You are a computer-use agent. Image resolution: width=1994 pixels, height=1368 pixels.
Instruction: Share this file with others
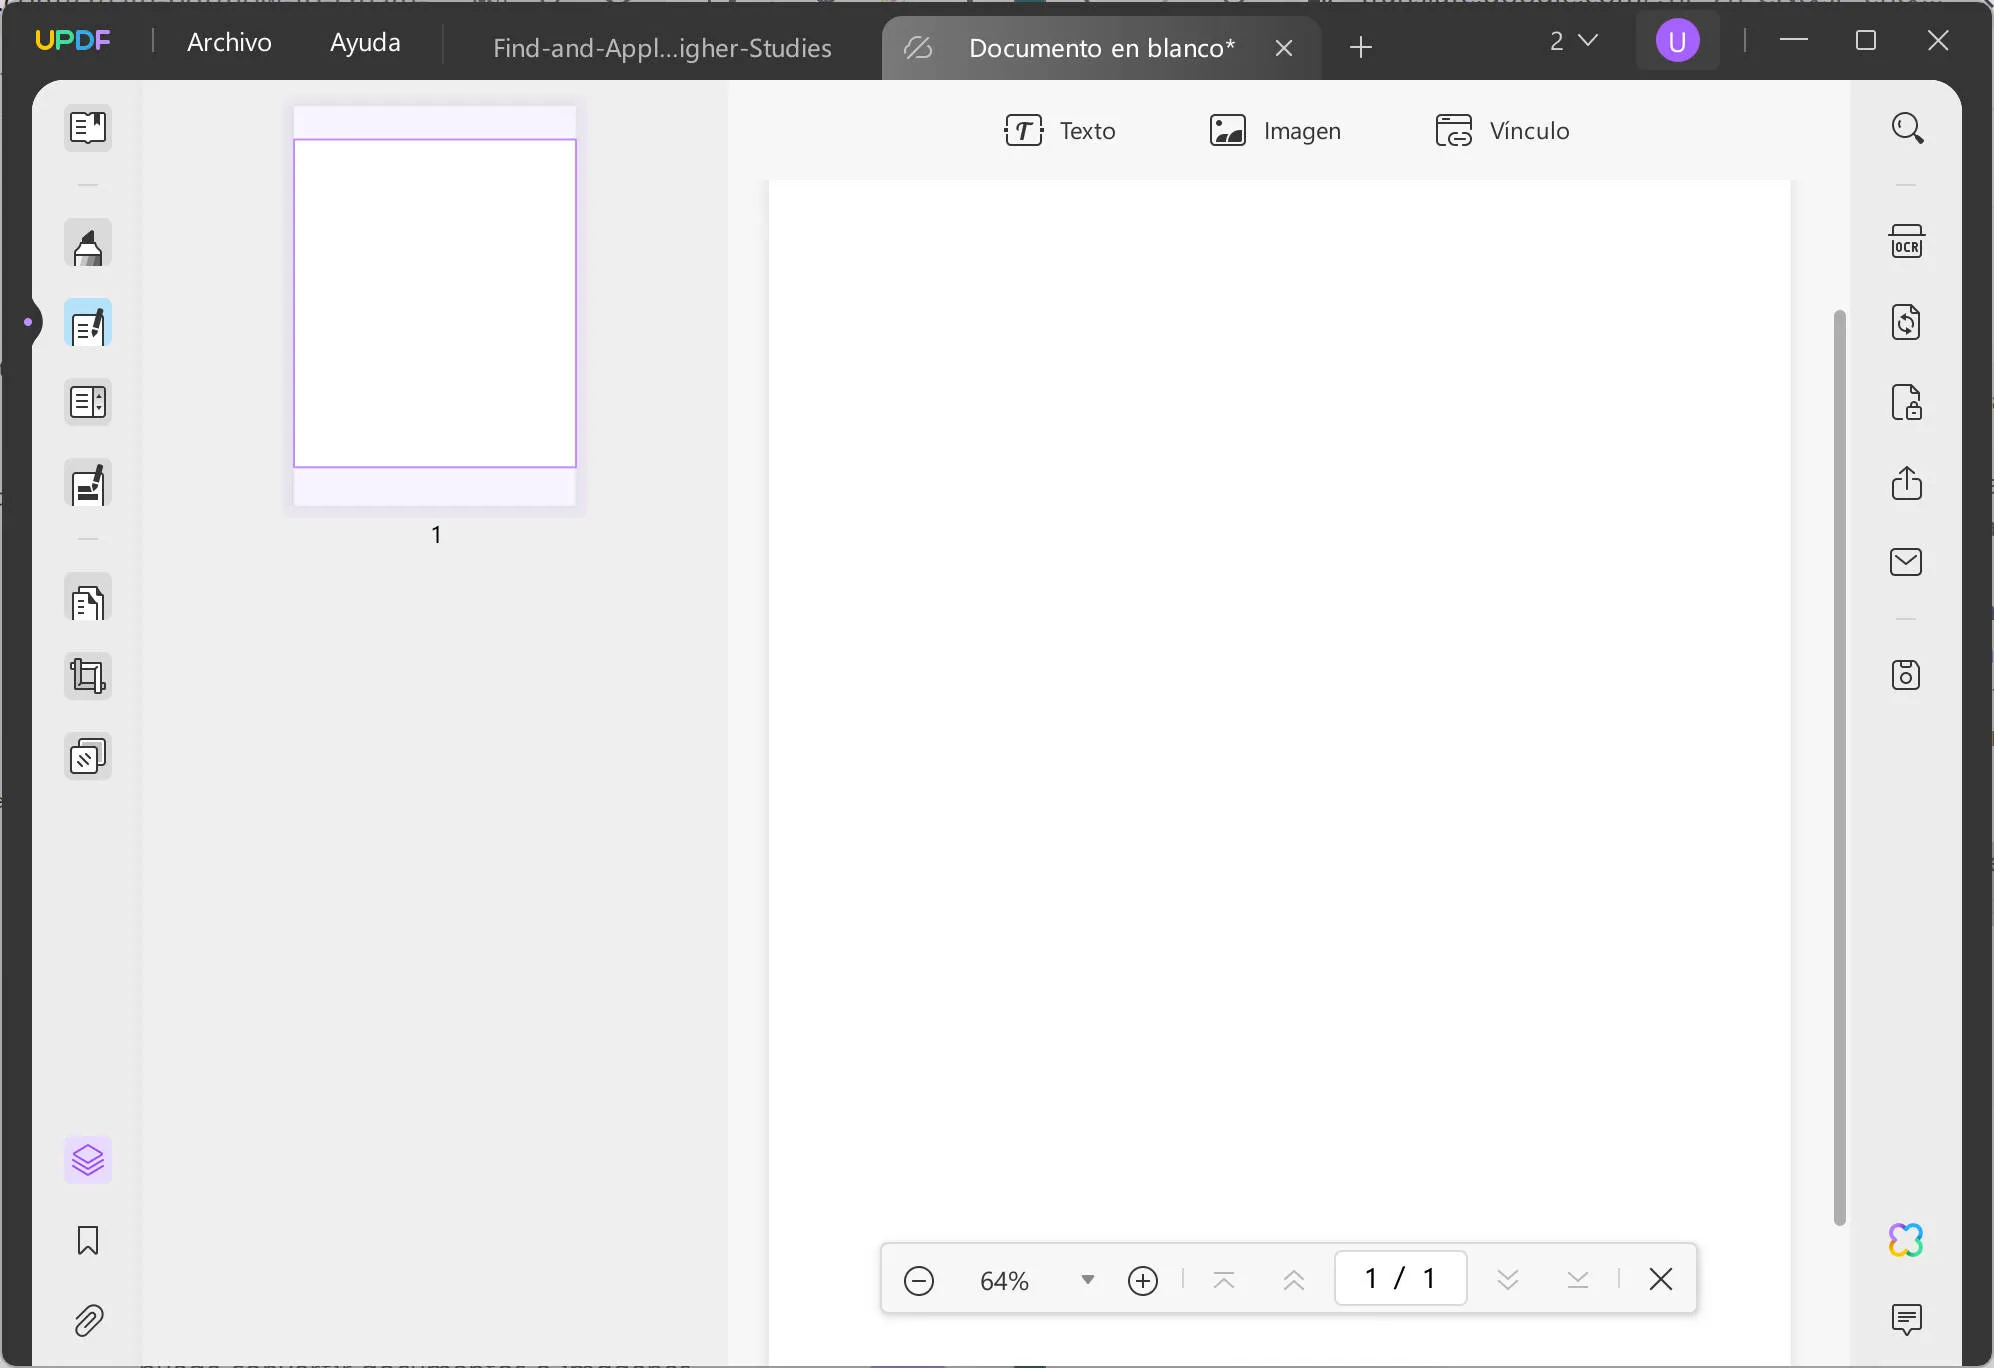point(1907,483)
